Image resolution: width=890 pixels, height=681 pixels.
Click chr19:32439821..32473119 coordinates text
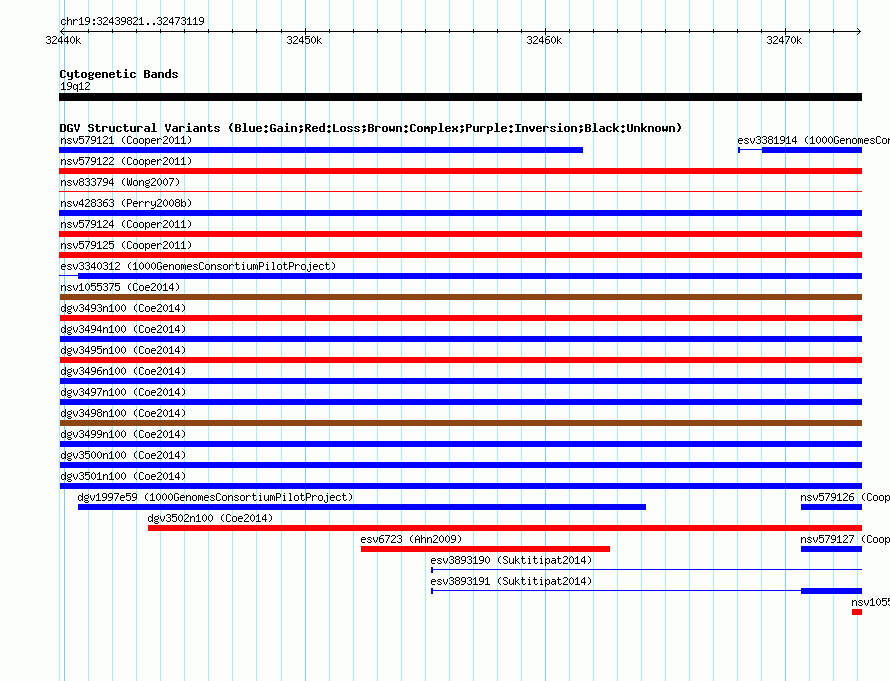[x=132, y=22]
